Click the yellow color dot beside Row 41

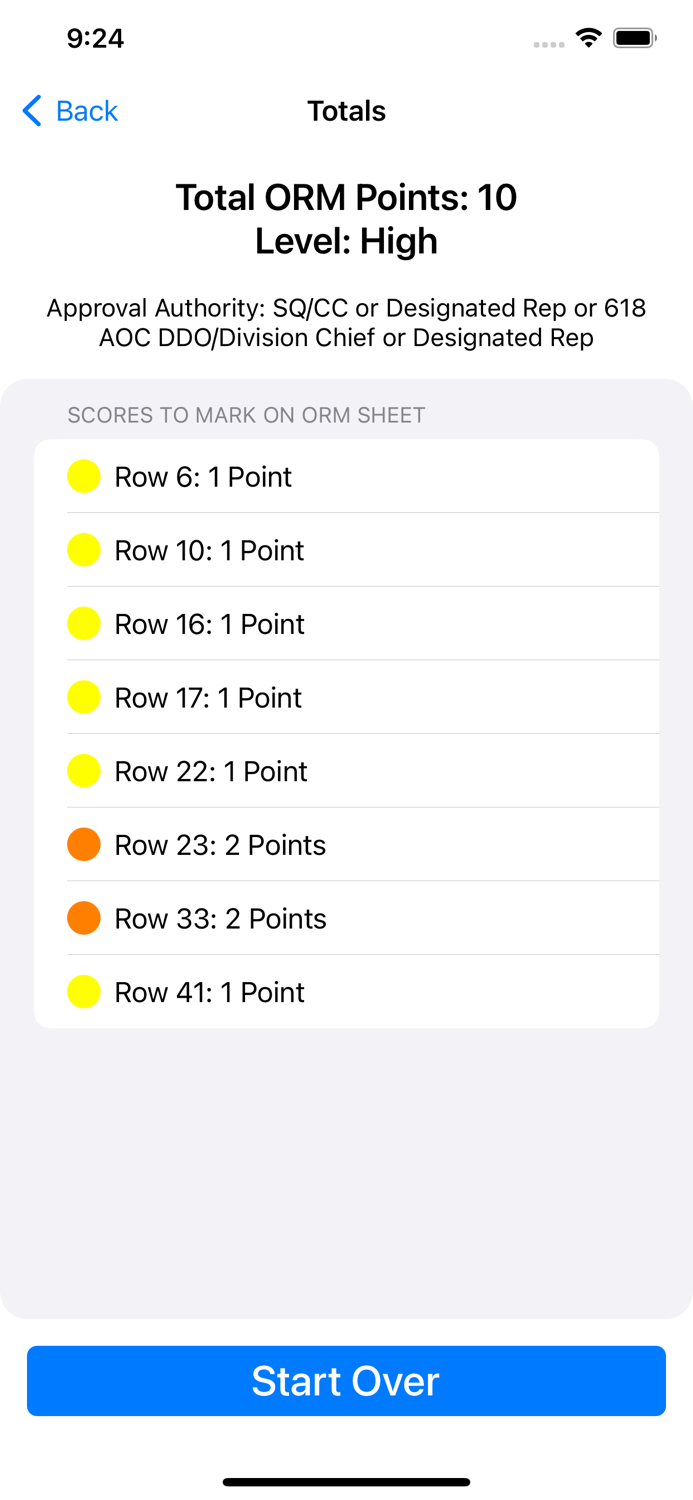pos(84,991)
